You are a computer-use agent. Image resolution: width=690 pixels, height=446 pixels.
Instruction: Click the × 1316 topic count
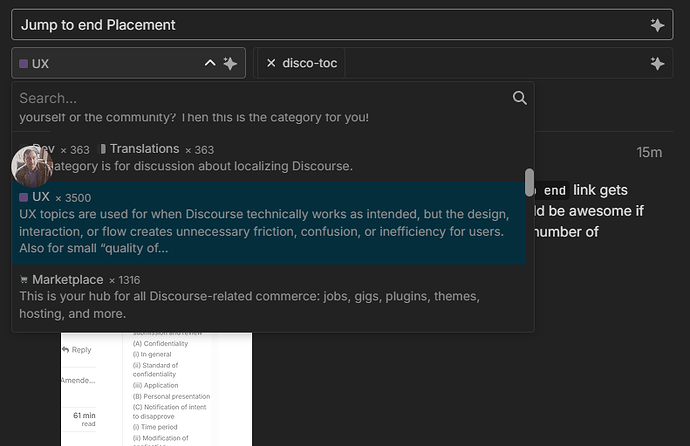pos(125,280)
